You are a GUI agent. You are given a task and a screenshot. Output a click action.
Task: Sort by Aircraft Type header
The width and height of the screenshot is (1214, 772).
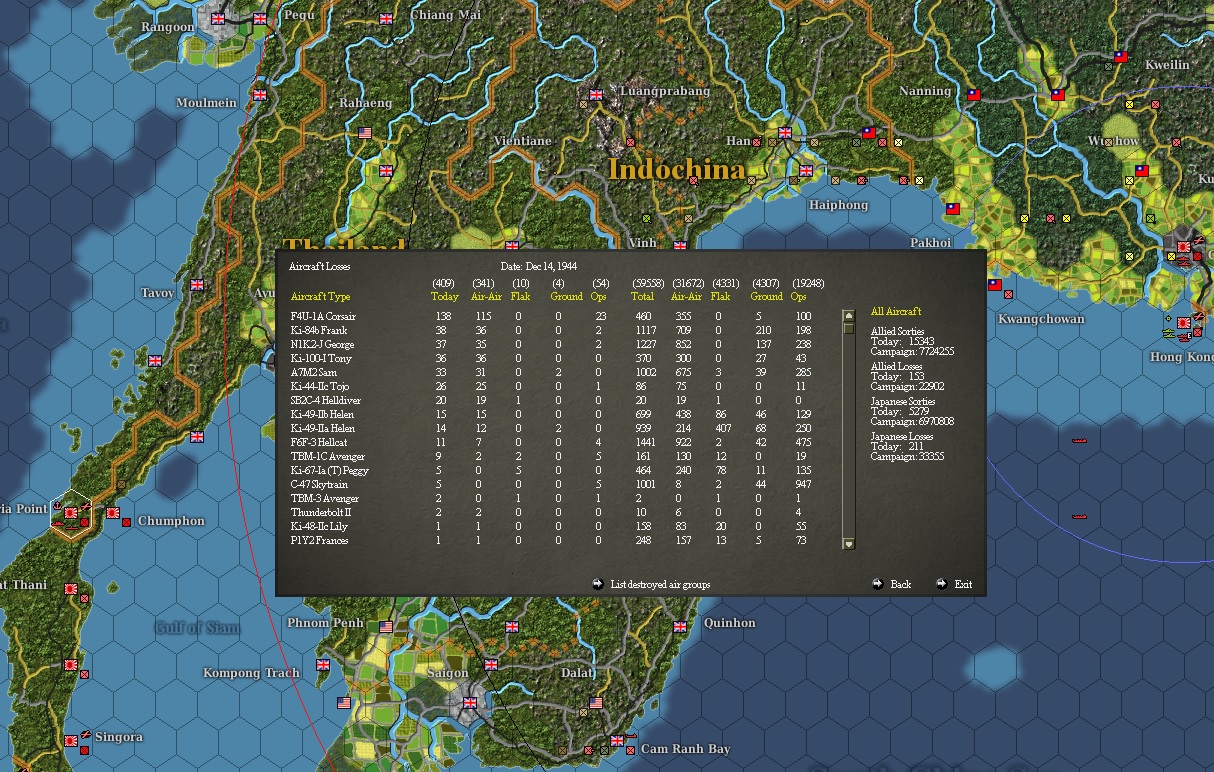(320, 296)
